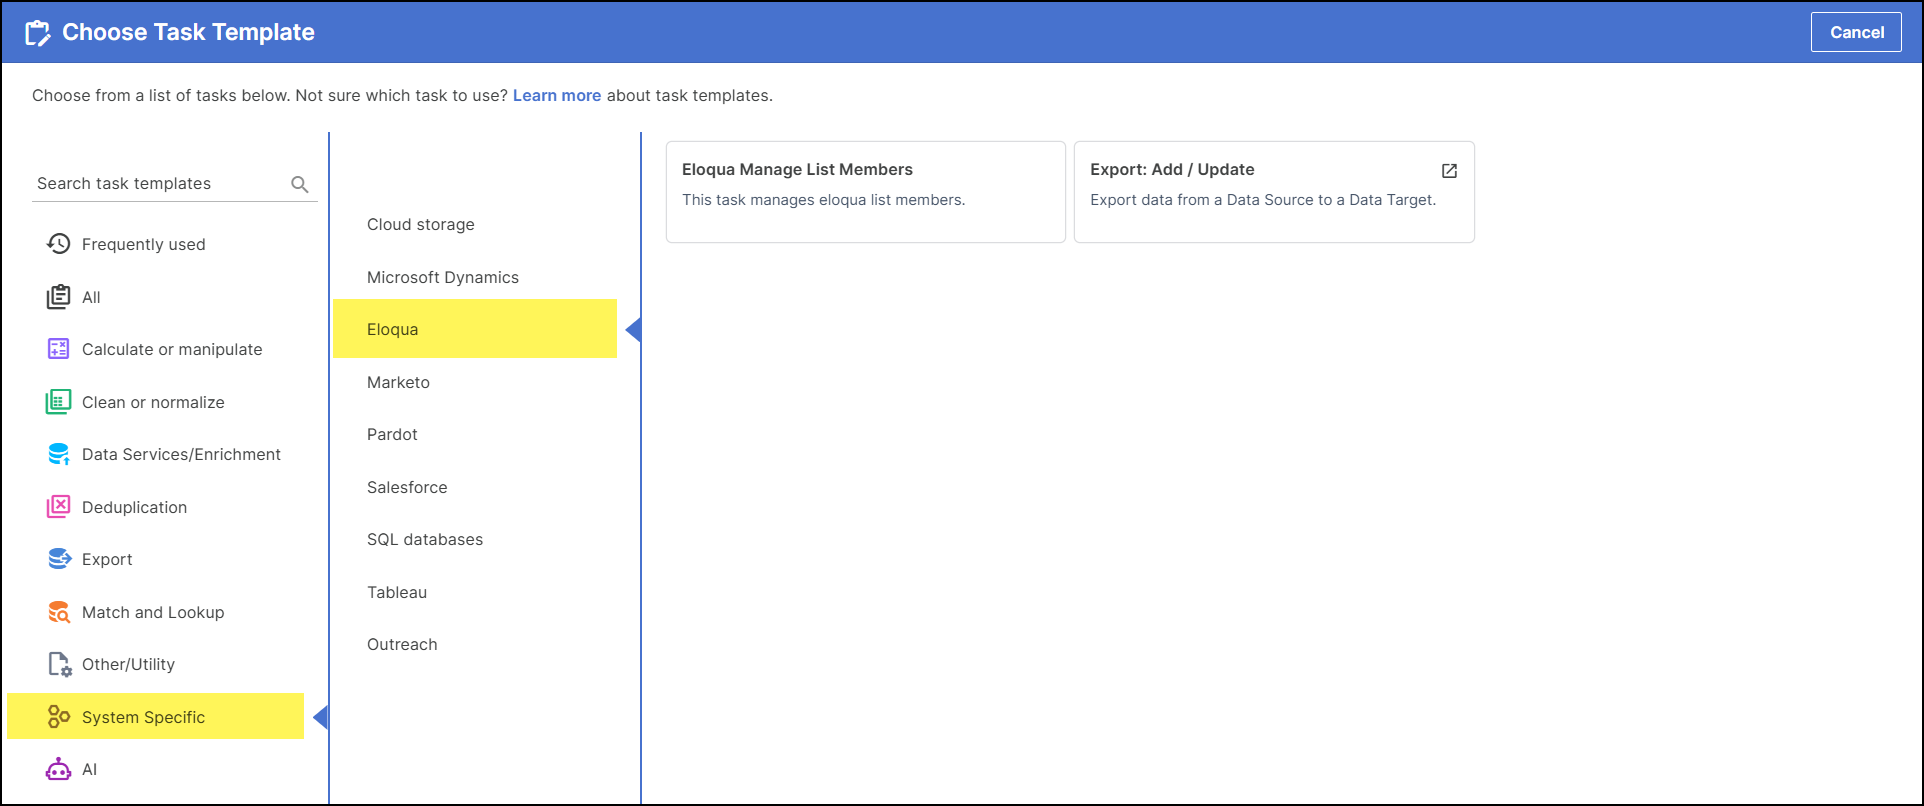Open the Learn more link

[x=557, y=96]
